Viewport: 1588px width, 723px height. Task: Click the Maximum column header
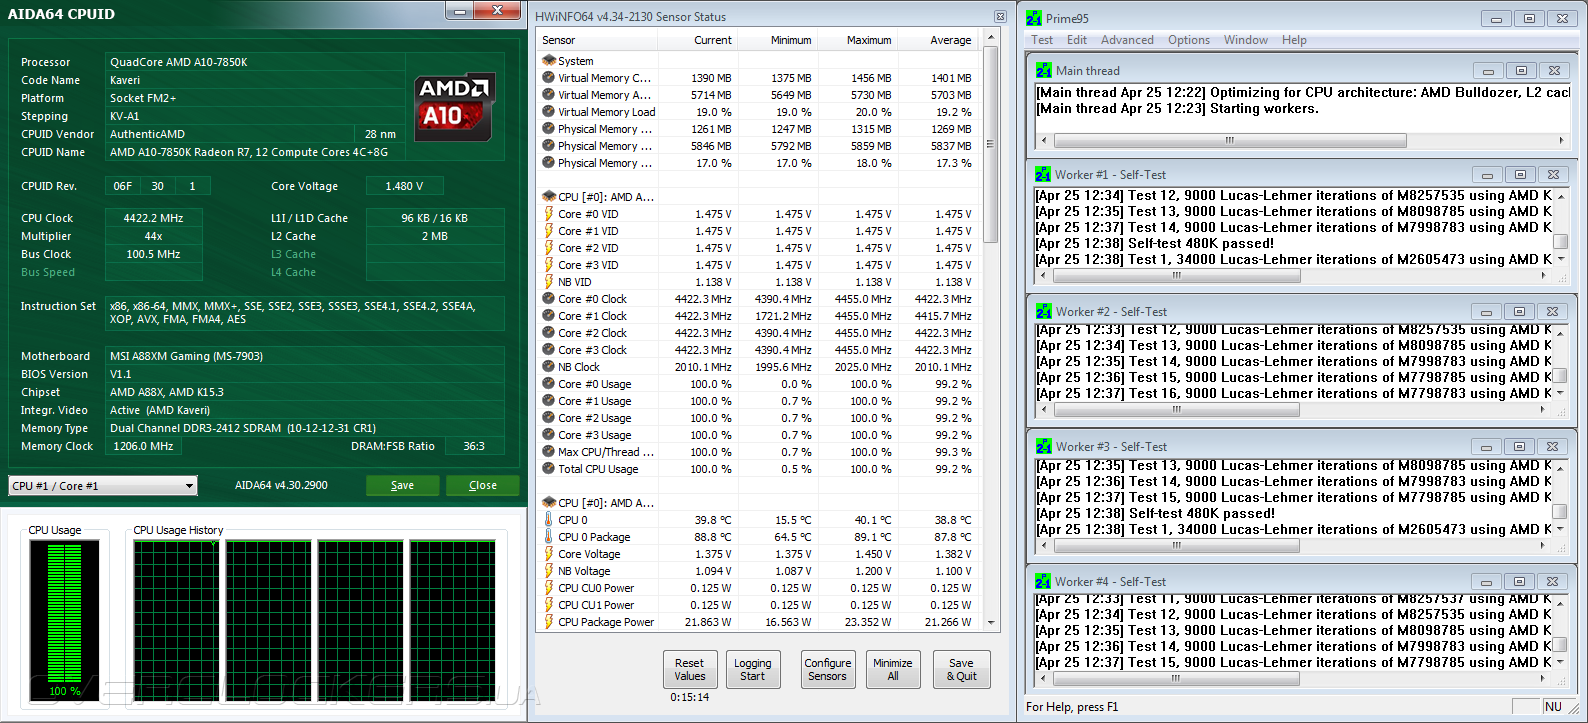858,40
